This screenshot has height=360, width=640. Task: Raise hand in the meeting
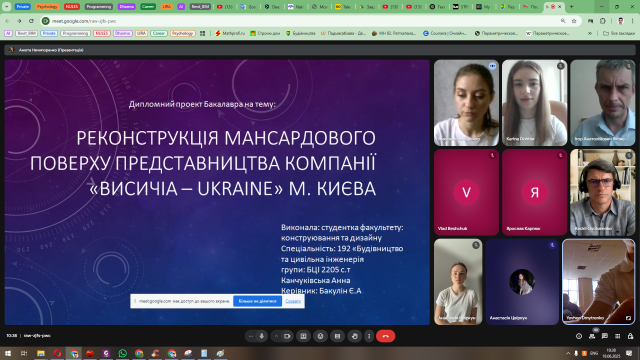click(354, 336)
